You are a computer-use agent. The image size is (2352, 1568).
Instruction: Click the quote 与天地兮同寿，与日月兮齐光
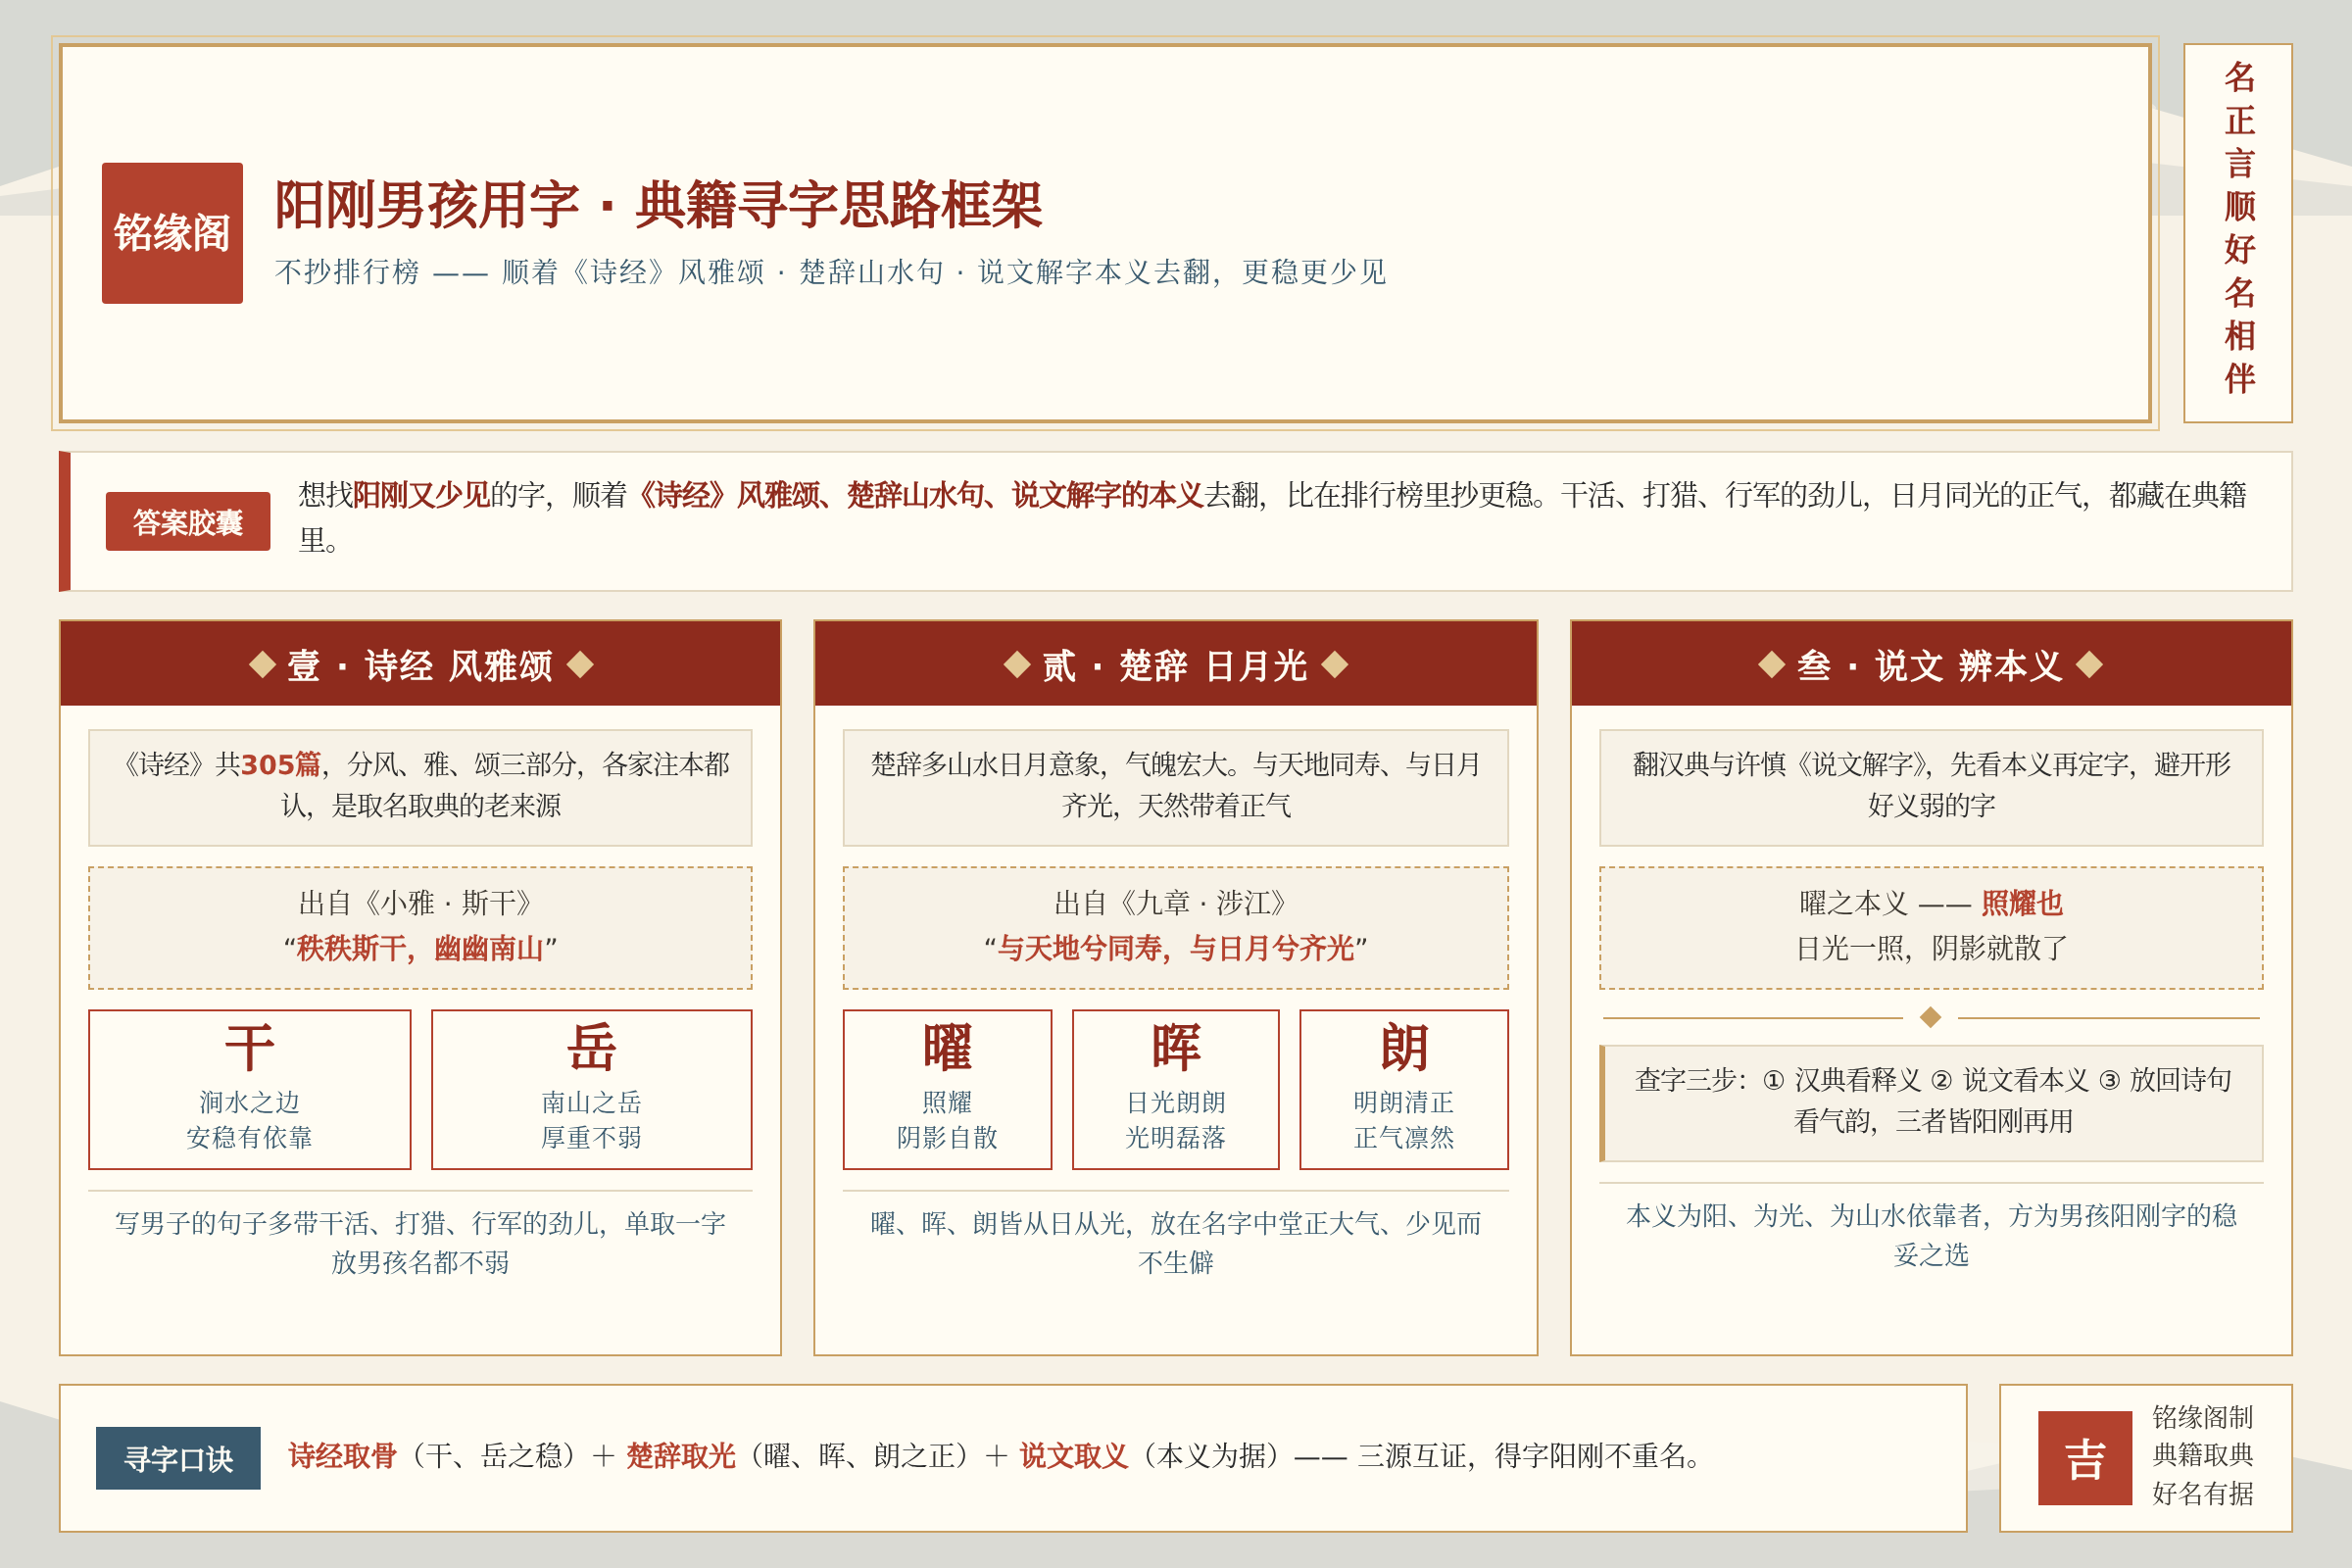pyautogui.click(x=1176, y=948)
